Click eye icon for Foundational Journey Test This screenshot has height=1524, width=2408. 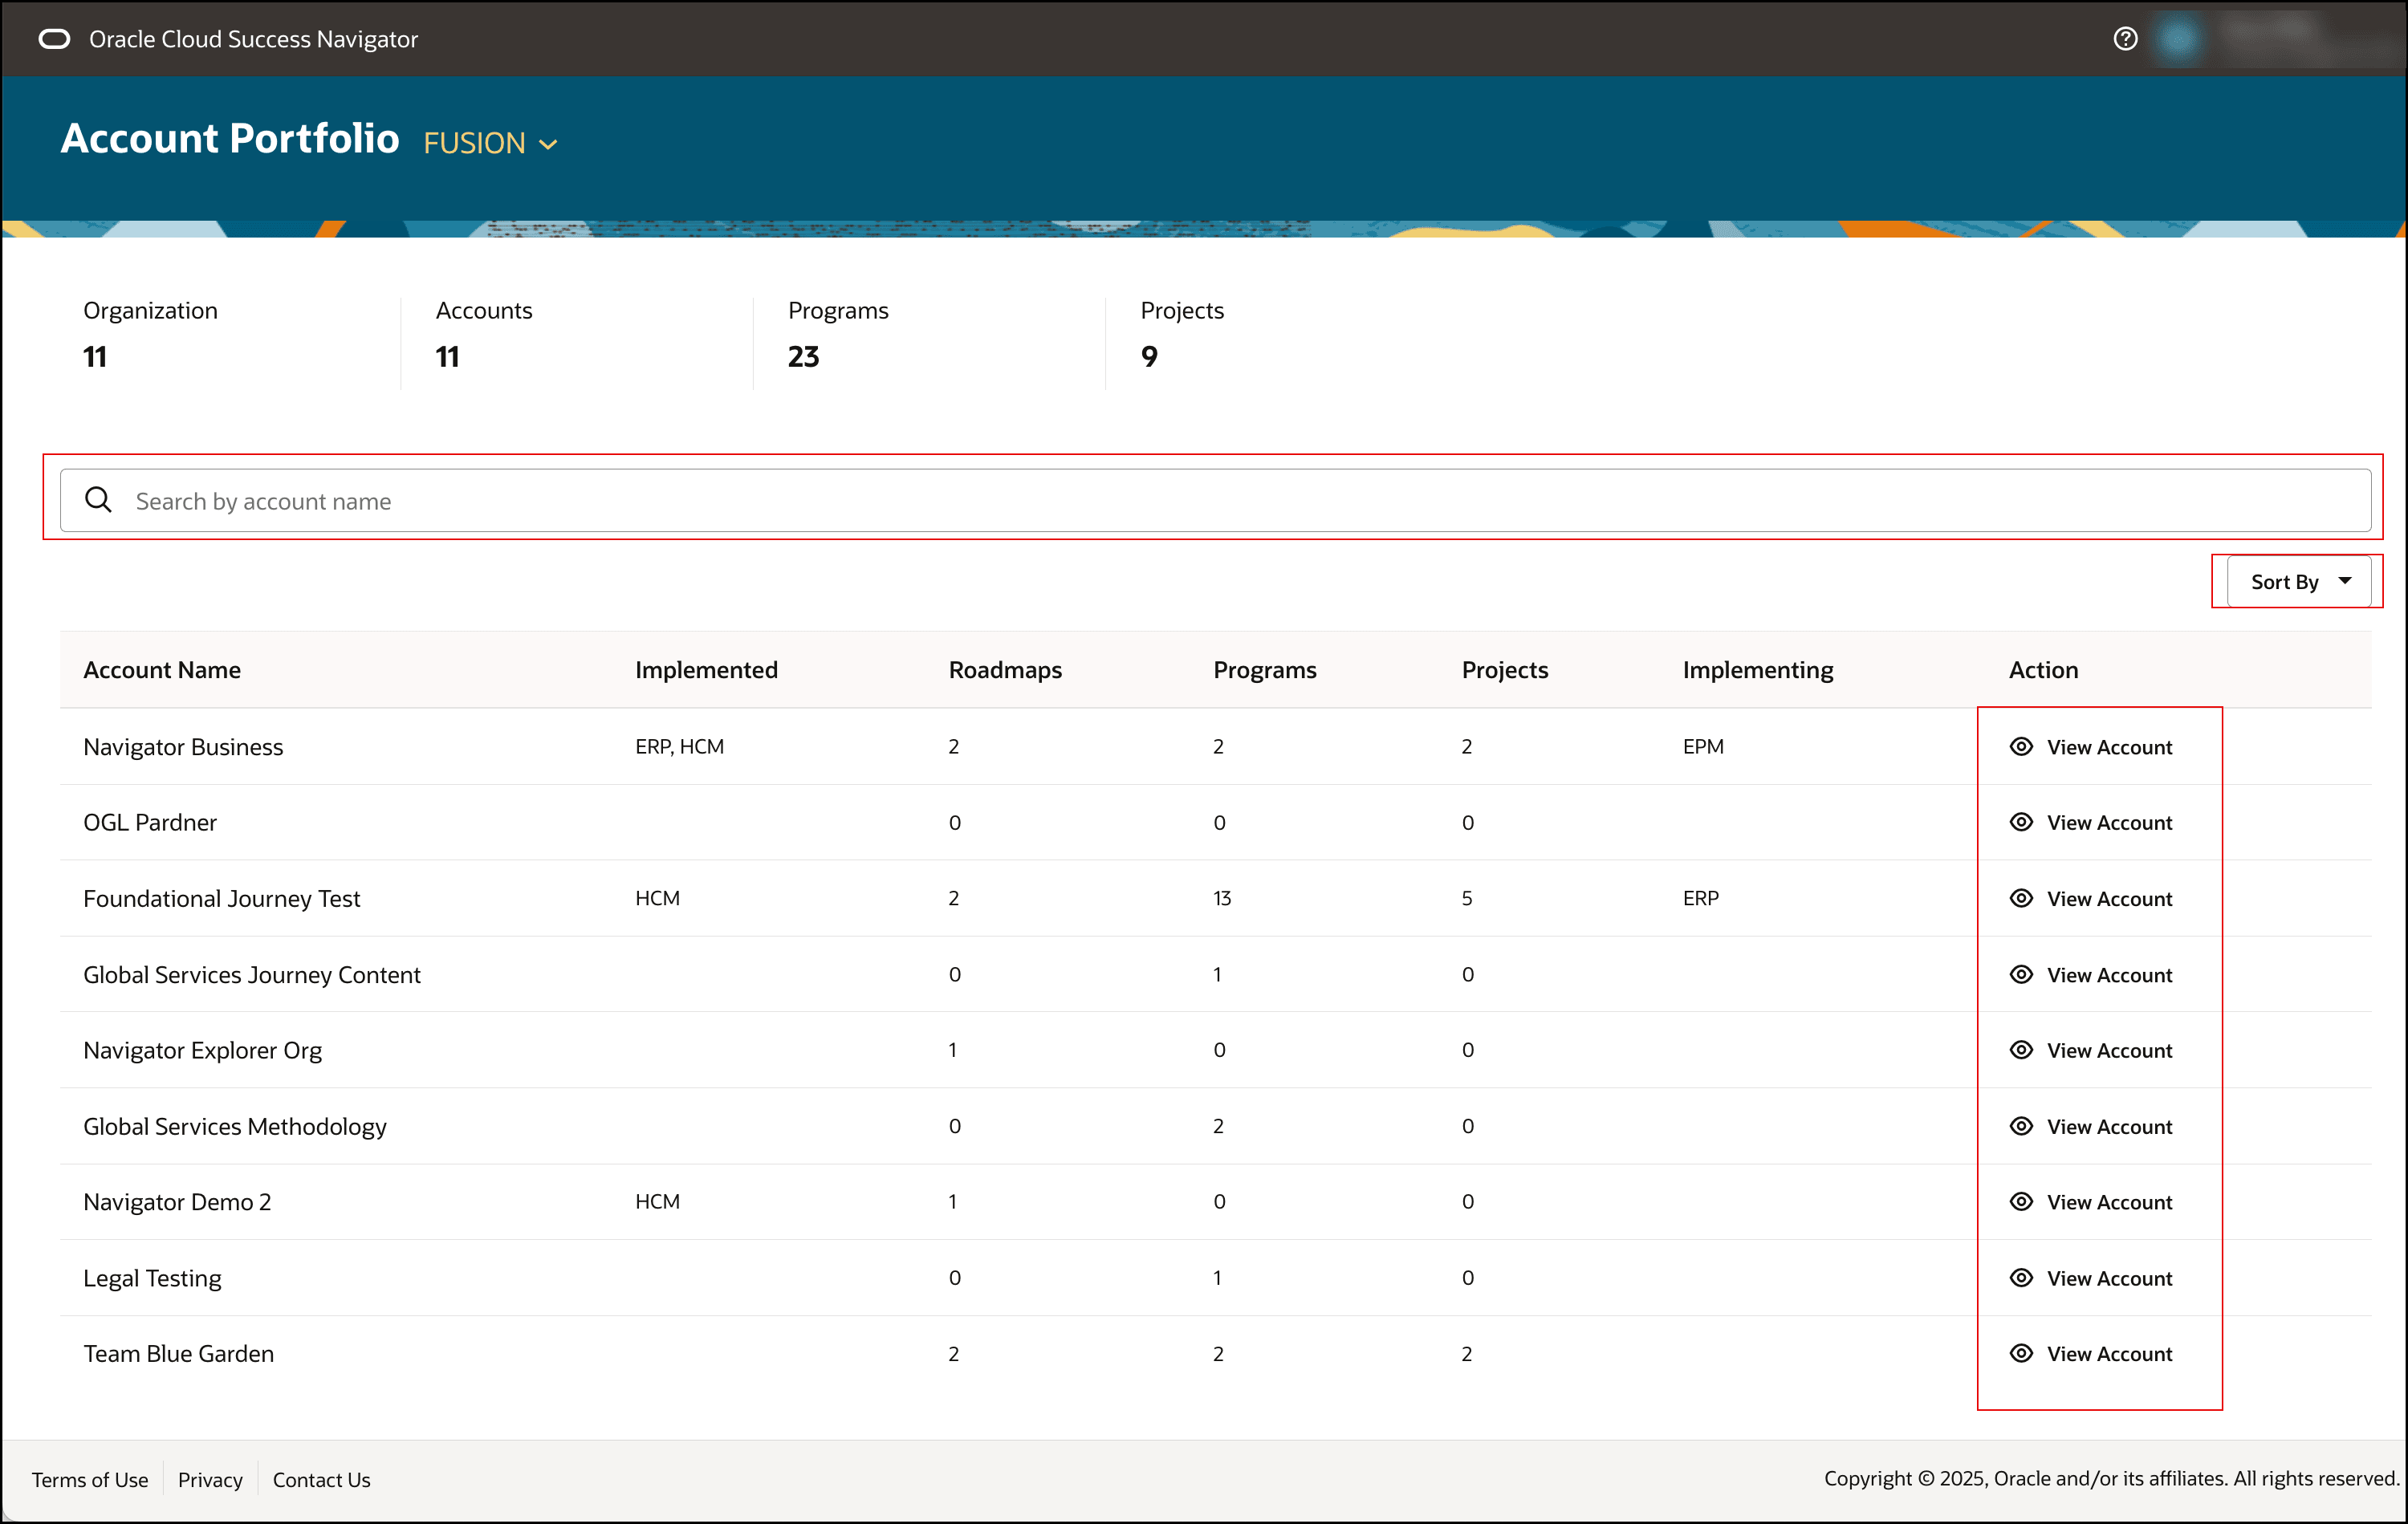point(2021,898)
